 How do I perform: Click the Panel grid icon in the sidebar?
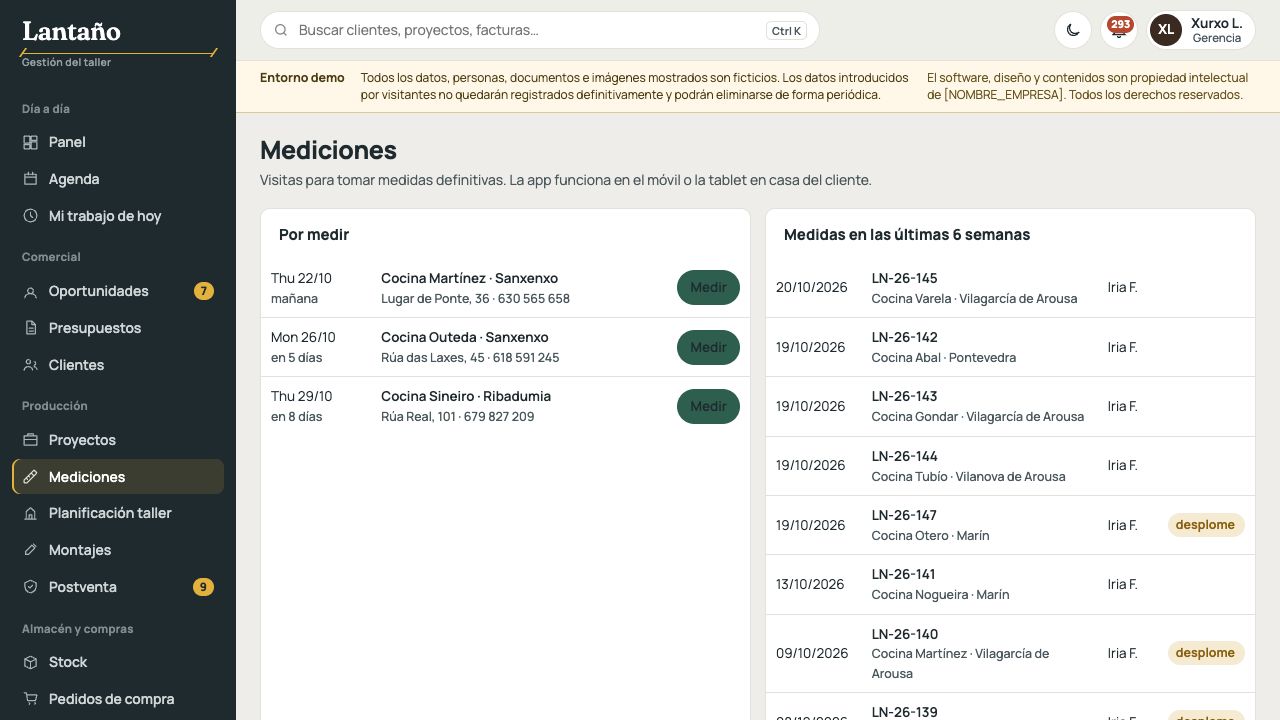click(30, 142)
